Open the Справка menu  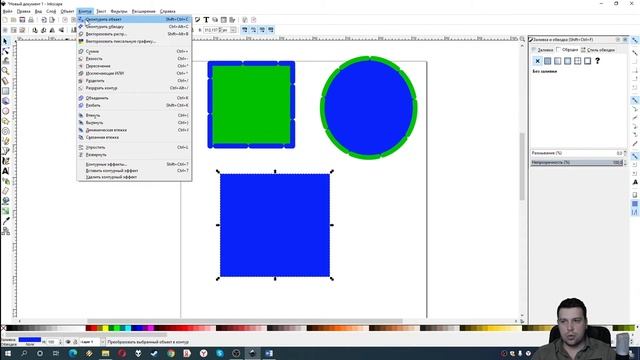(x=167, y=11)
